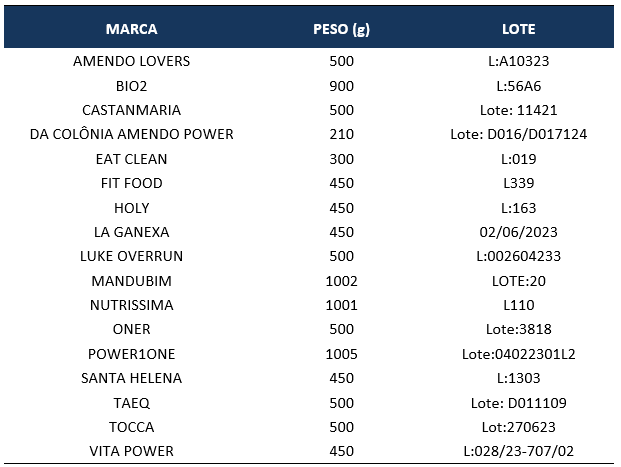Select the AMENDO LOVERS brand cell
This screenshot has width=621, height=467.
pos(131,61)
